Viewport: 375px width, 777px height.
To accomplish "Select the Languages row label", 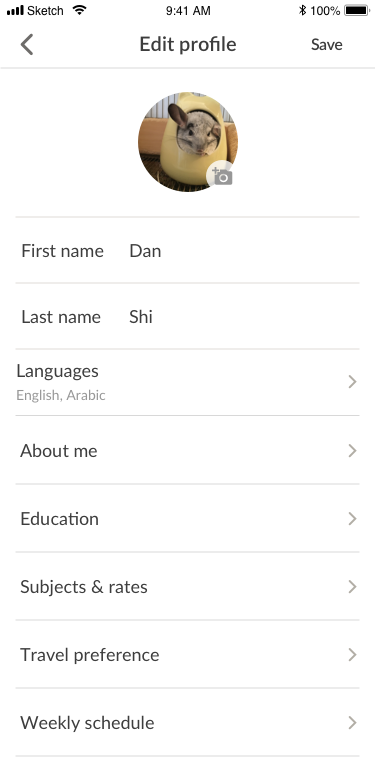I will (x=57, y=371).
